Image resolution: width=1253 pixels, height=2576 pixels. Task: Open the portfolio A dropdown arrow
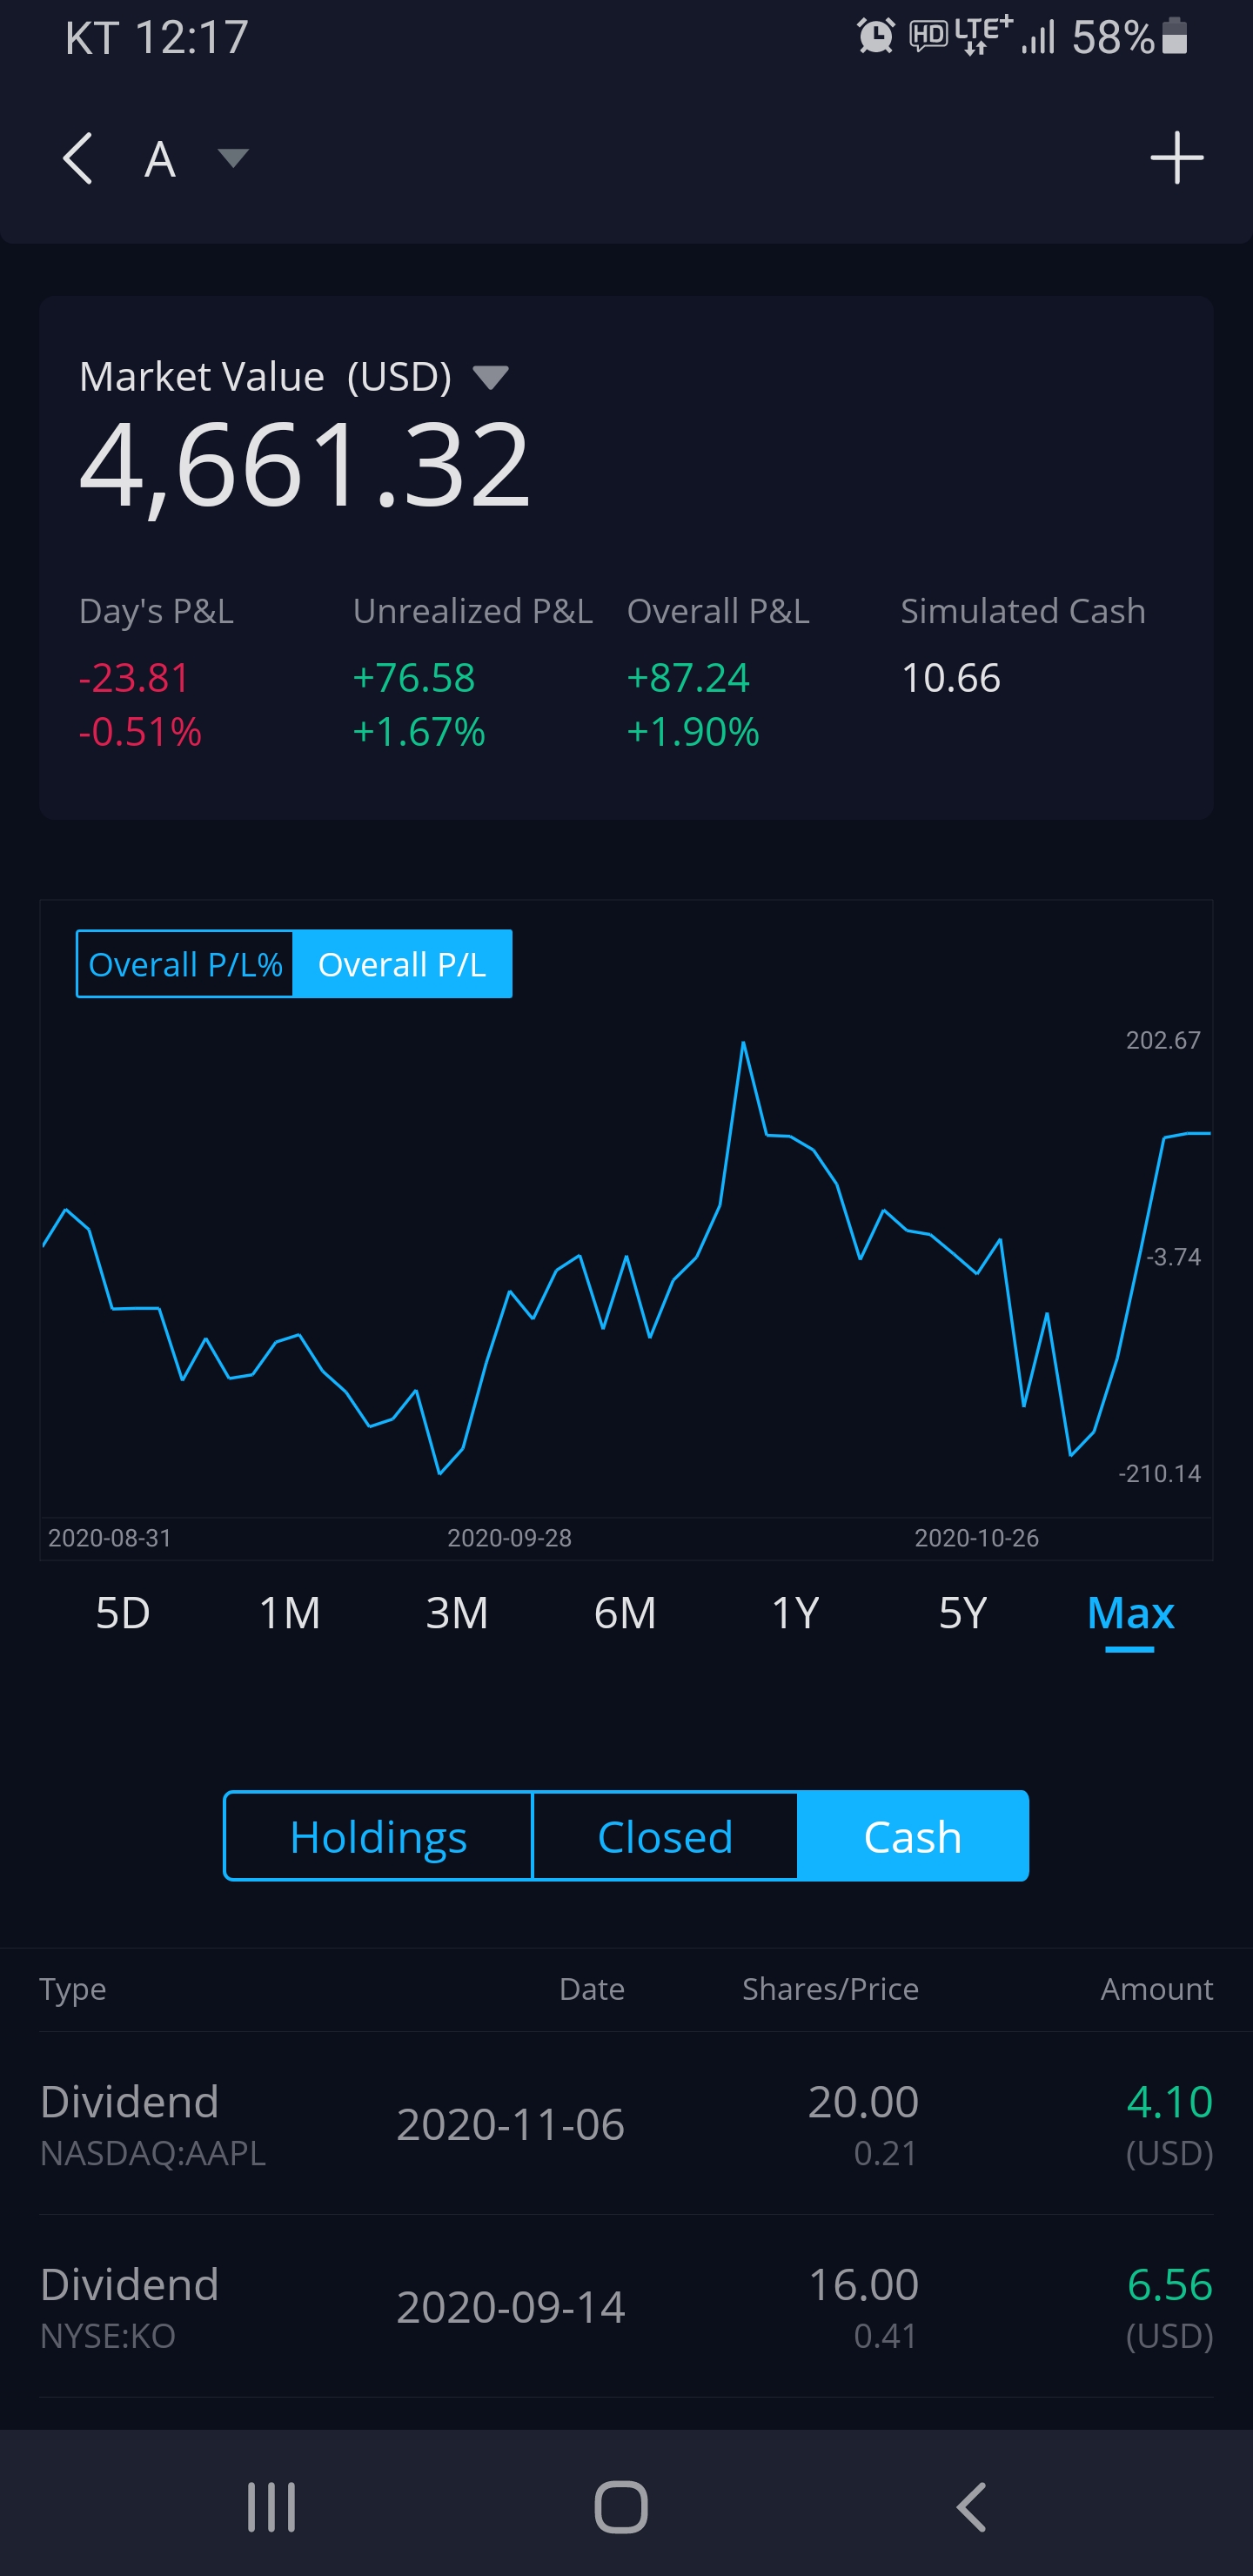(233, 158)
